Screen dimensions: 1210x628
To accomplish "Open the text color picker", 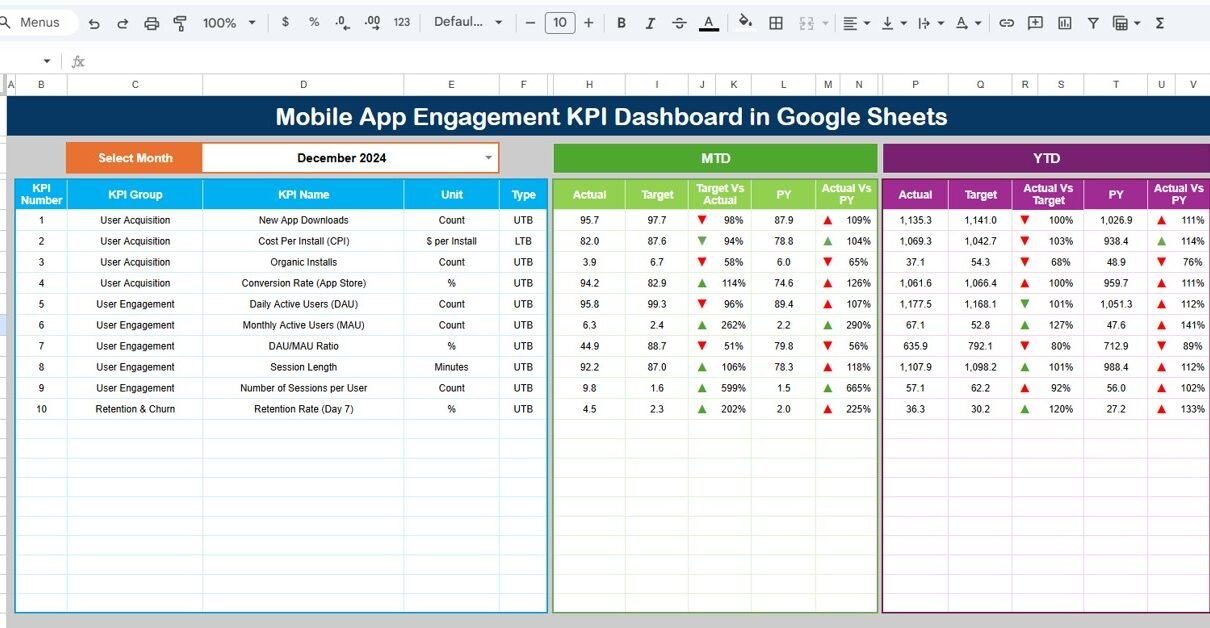I will (x=708, y=23).
